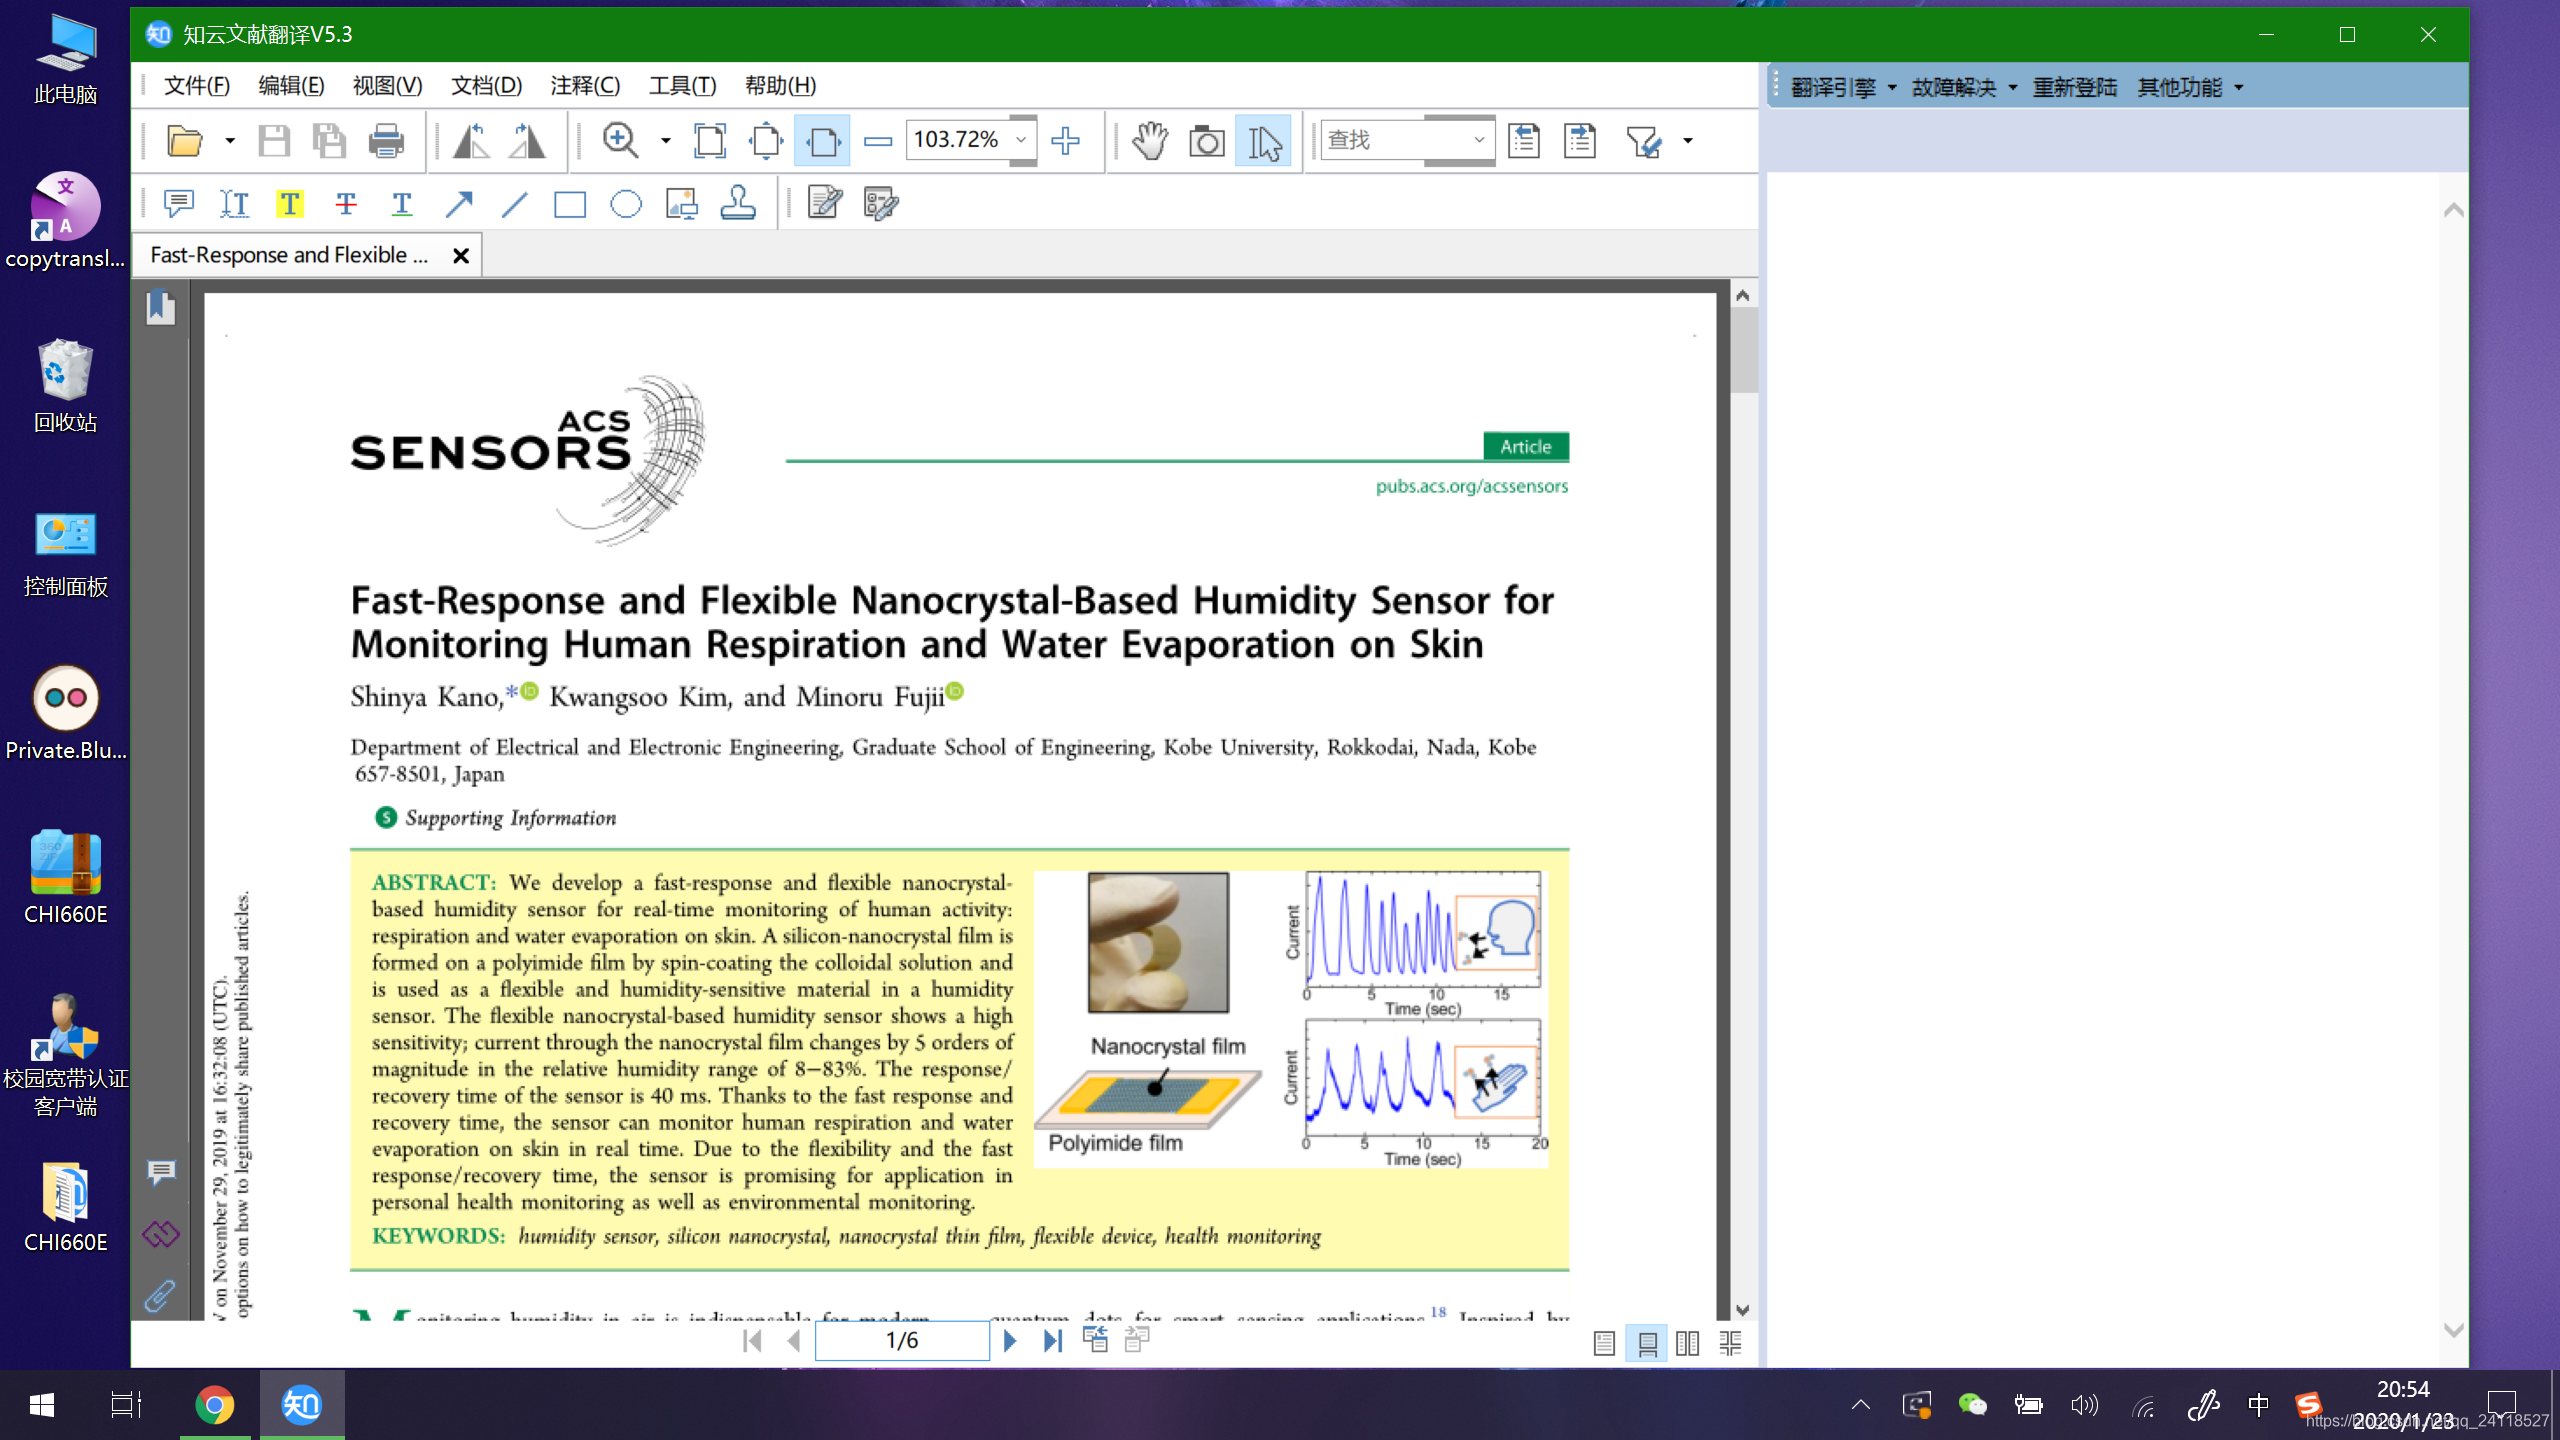Toggle the Select text cursor tool

[1263, 141]
